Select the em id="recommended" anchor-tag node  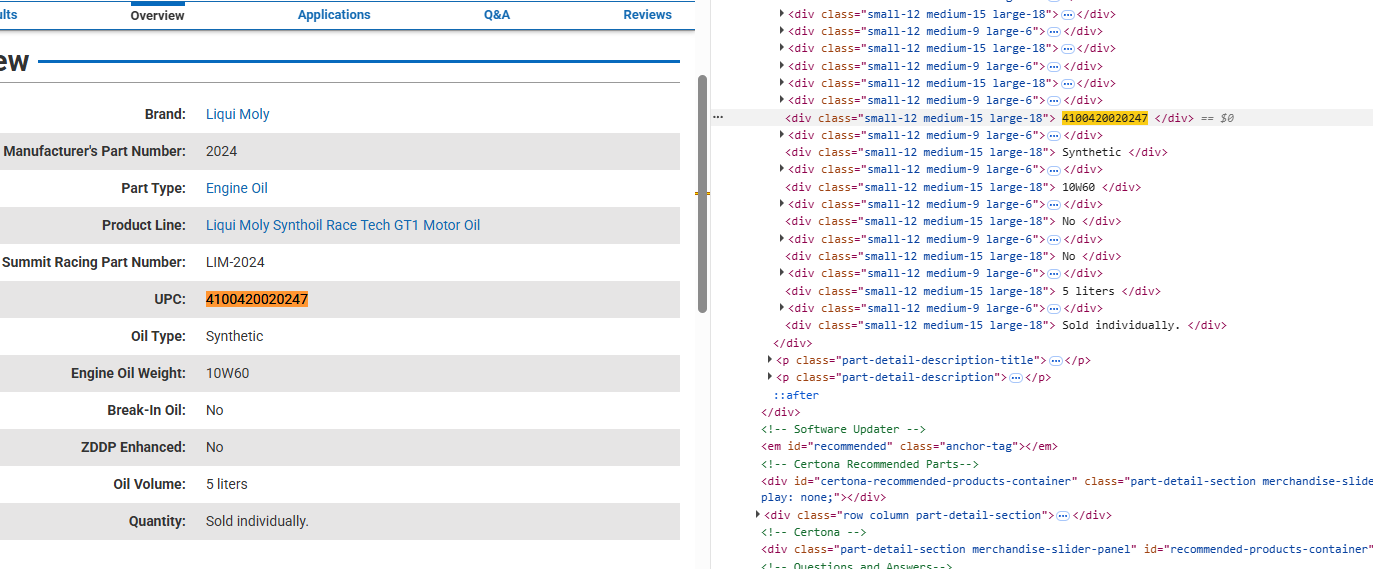(x=909, y=446)
